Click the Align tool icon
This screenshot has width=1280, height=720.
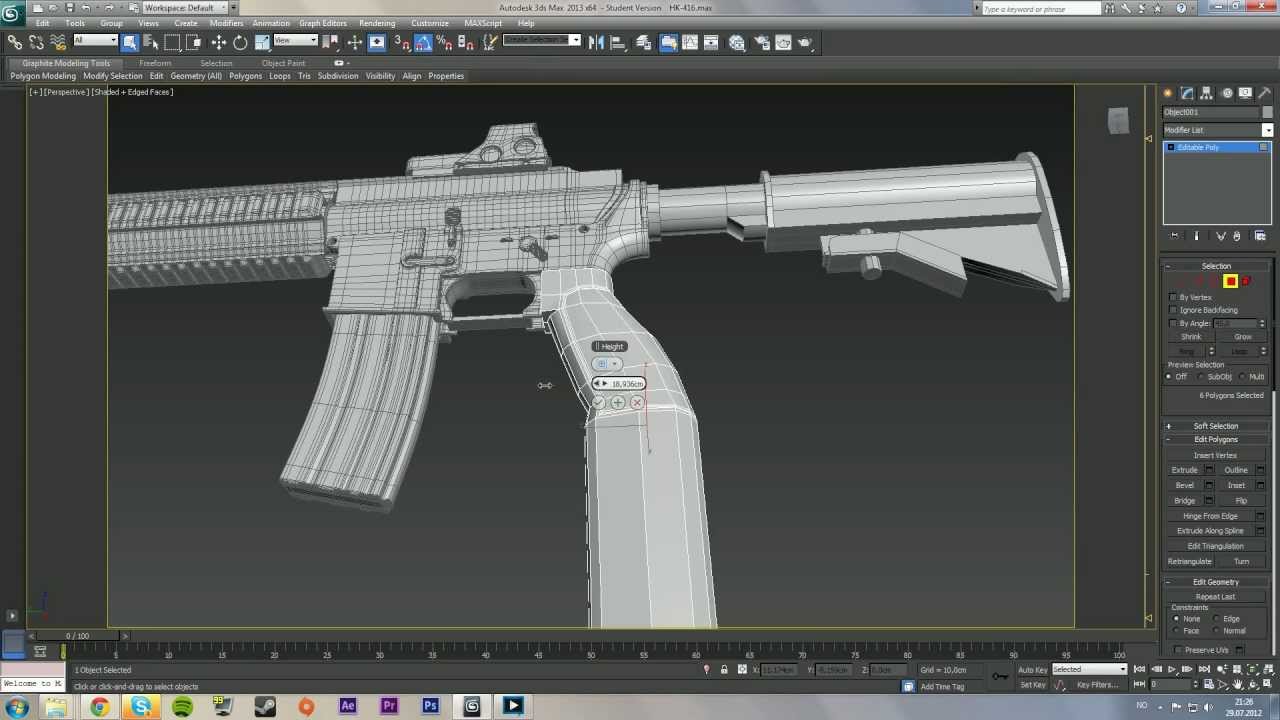point(617,42)
